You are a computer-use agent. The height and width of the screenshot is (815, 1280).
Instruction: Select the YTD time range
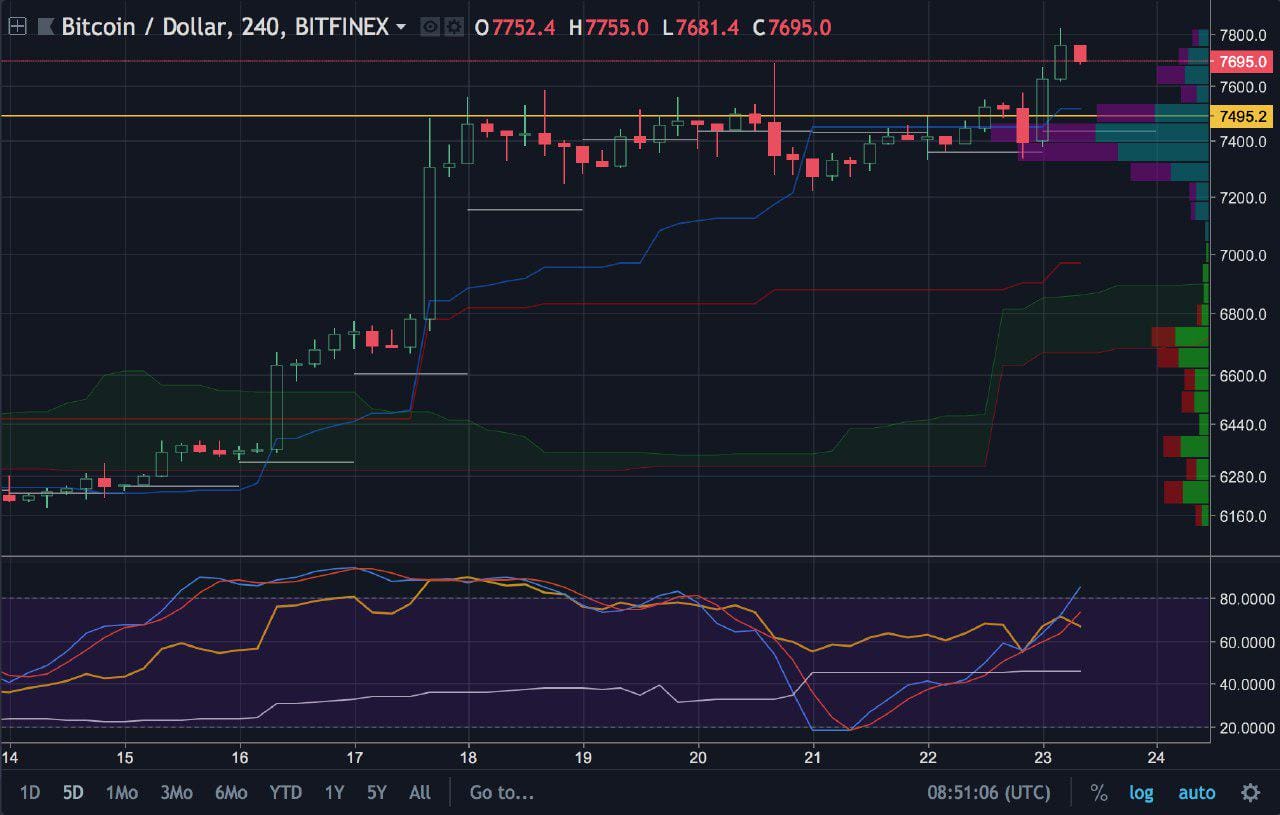[285, 793]
